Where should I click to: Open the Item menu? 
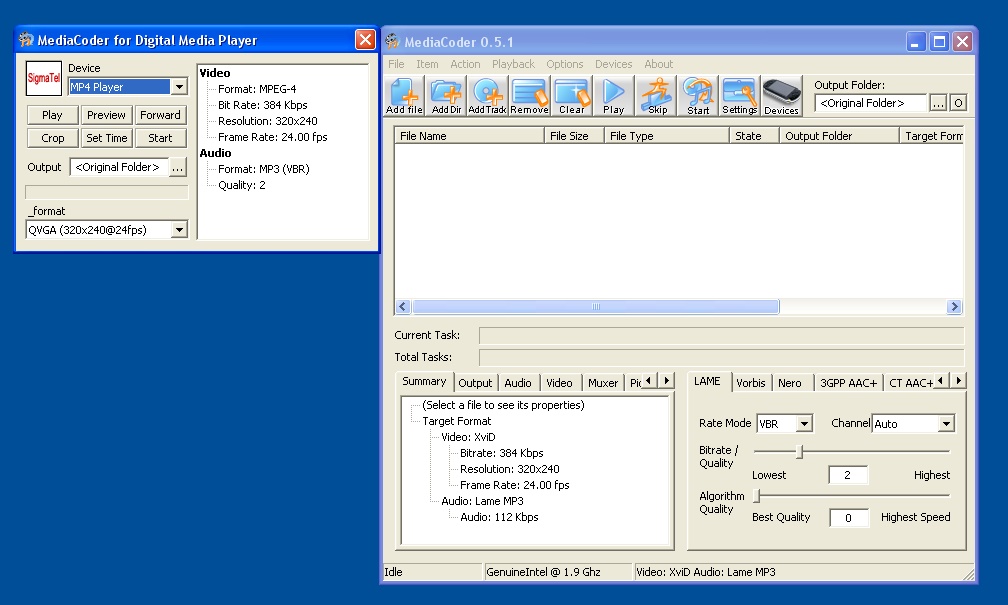pos(427,64)
